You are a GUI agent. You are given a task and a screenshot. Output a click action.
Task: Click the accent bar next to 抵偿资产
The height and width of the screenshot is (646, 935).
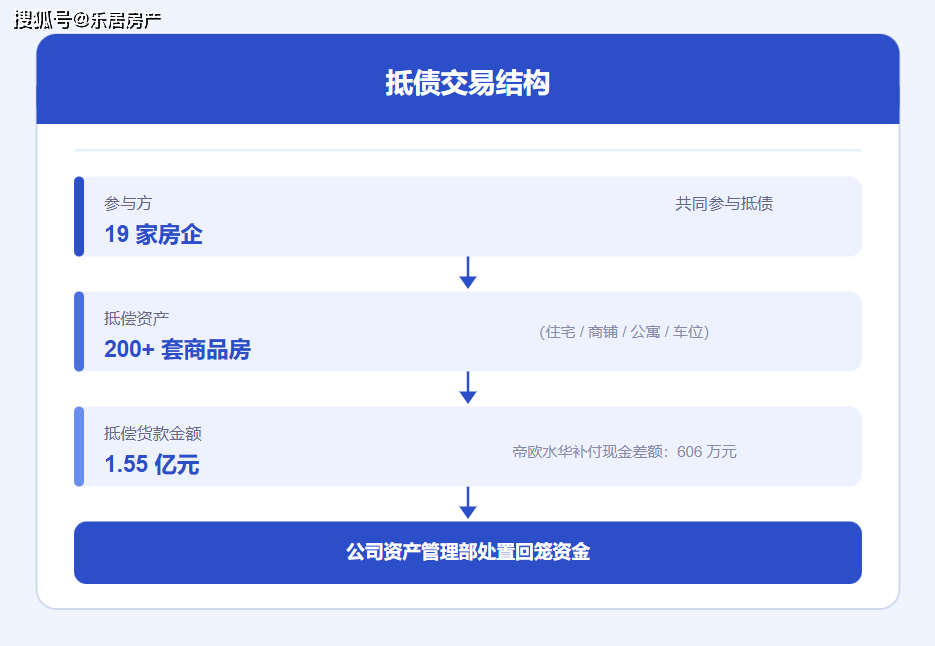pos(78,332)
